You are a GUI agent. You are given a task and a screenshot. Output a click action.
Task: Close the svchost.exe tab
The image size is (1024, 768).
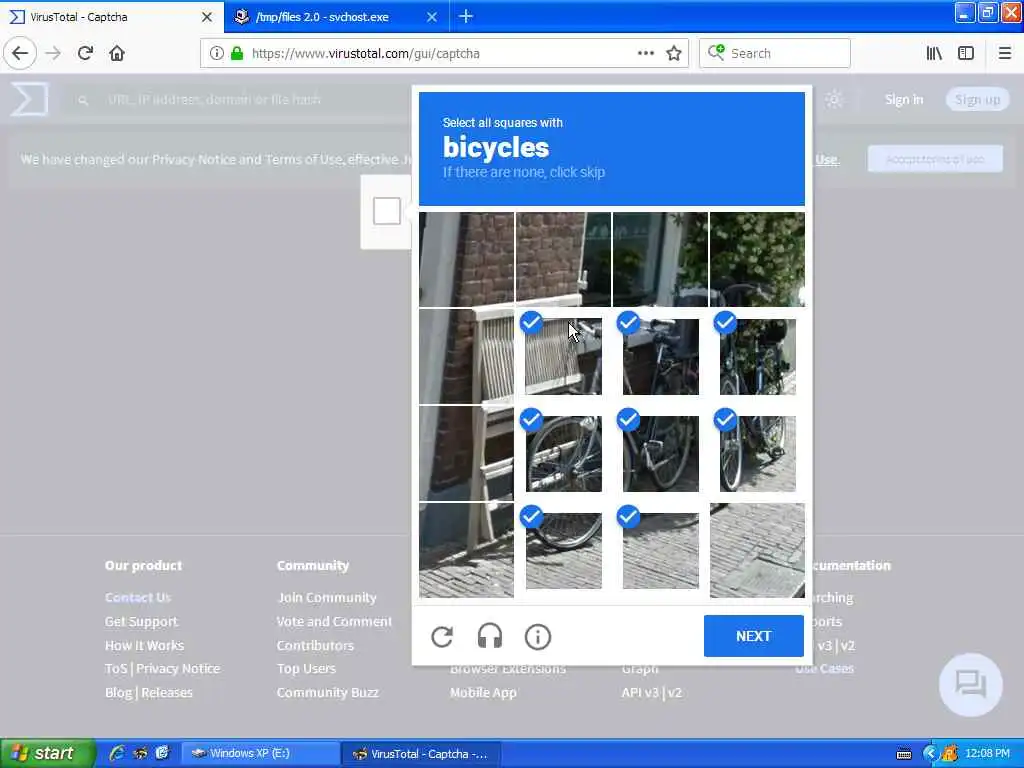[432, 17]
